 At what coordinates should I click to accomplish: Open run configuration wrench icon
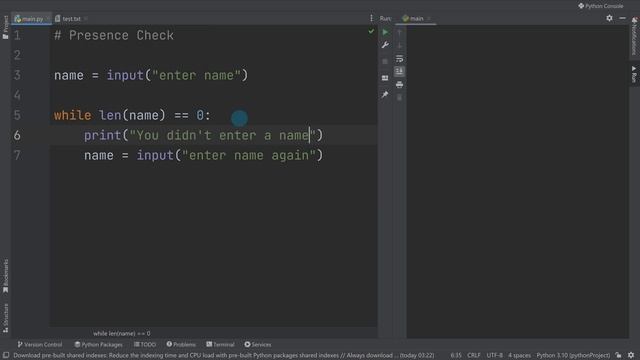click(385, 45)
